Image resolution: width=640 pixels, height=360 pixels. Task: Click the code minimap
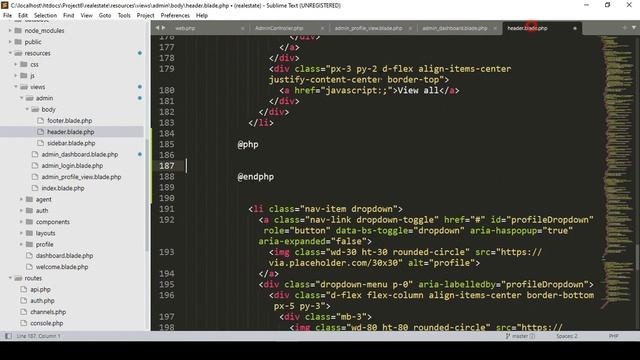pyautogui.click(x=618, y=171)
